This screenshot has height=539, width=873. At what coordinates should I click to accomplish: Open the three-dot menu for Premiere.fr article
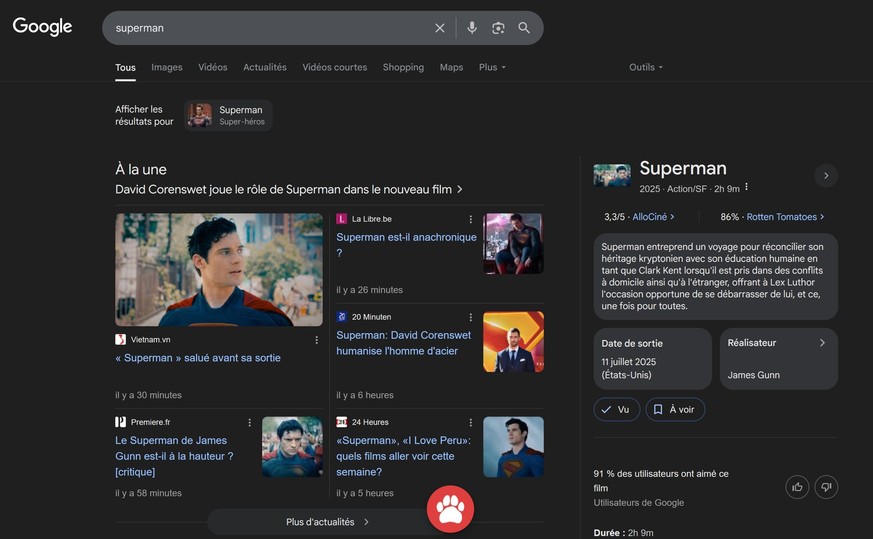click(x=249, y=423)
